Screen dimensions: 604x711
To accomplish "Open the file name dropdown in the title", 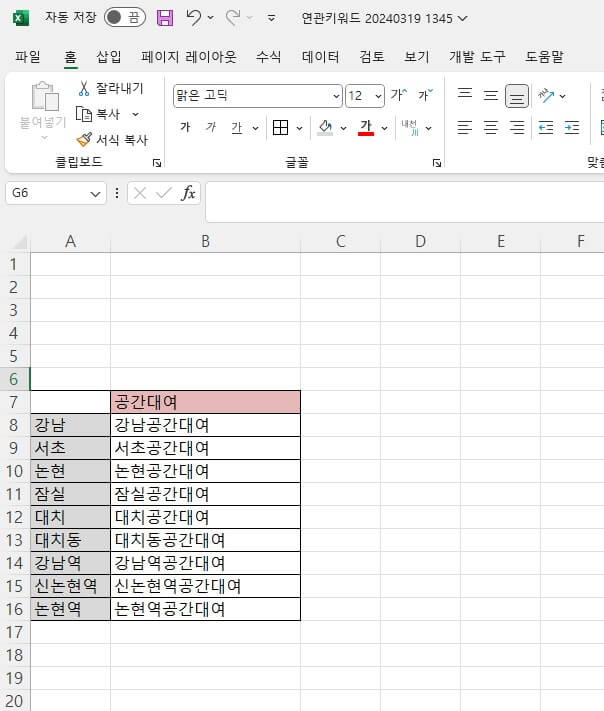I will point(463,19).
